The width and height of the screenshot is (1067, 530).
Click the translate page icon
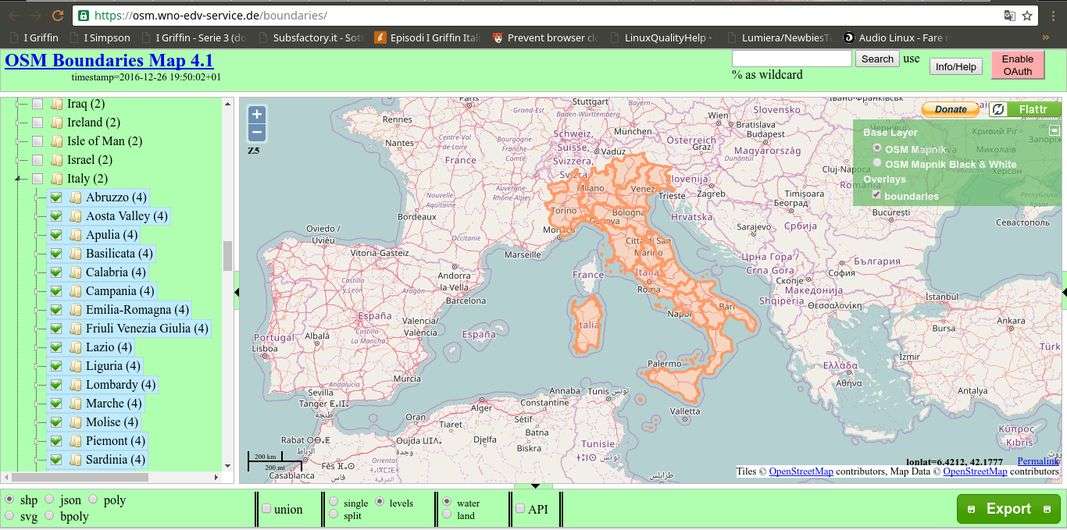(x=1009, y=16)
